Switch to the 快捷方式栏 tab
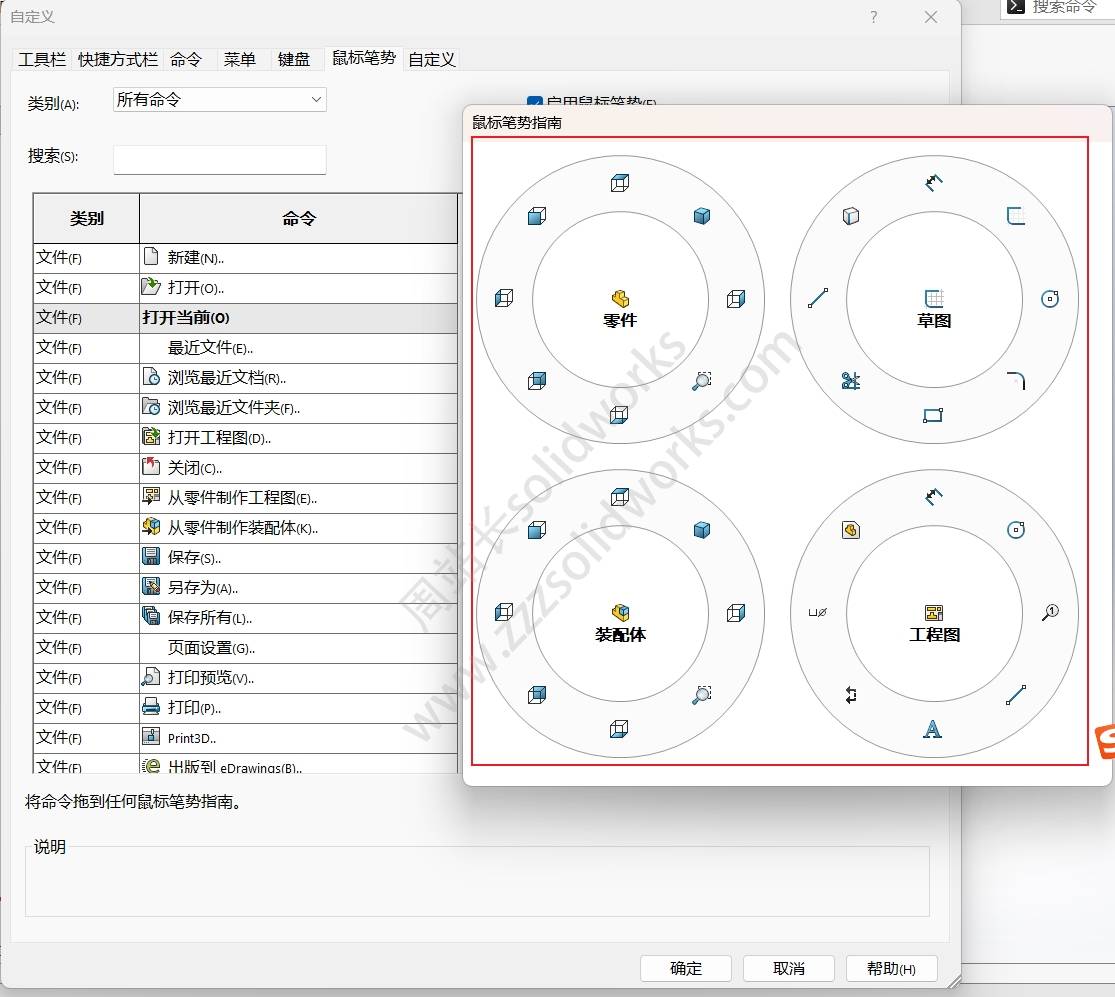The width and height of the screenshot is (1115, 997). coord(118,60)
